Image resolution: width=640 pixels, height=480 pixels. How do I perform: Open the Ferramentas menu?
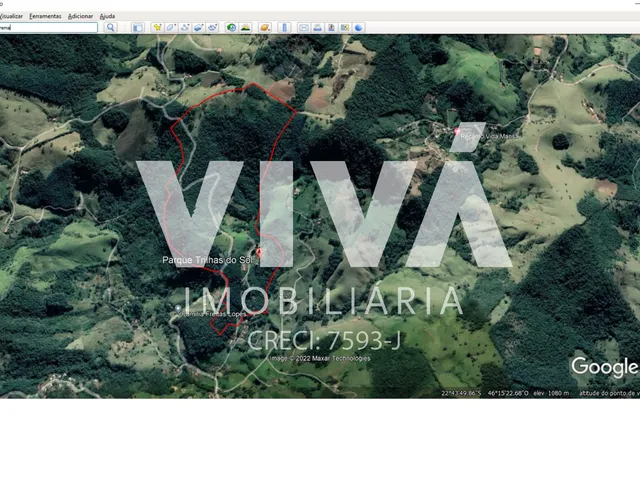[45, 16]
